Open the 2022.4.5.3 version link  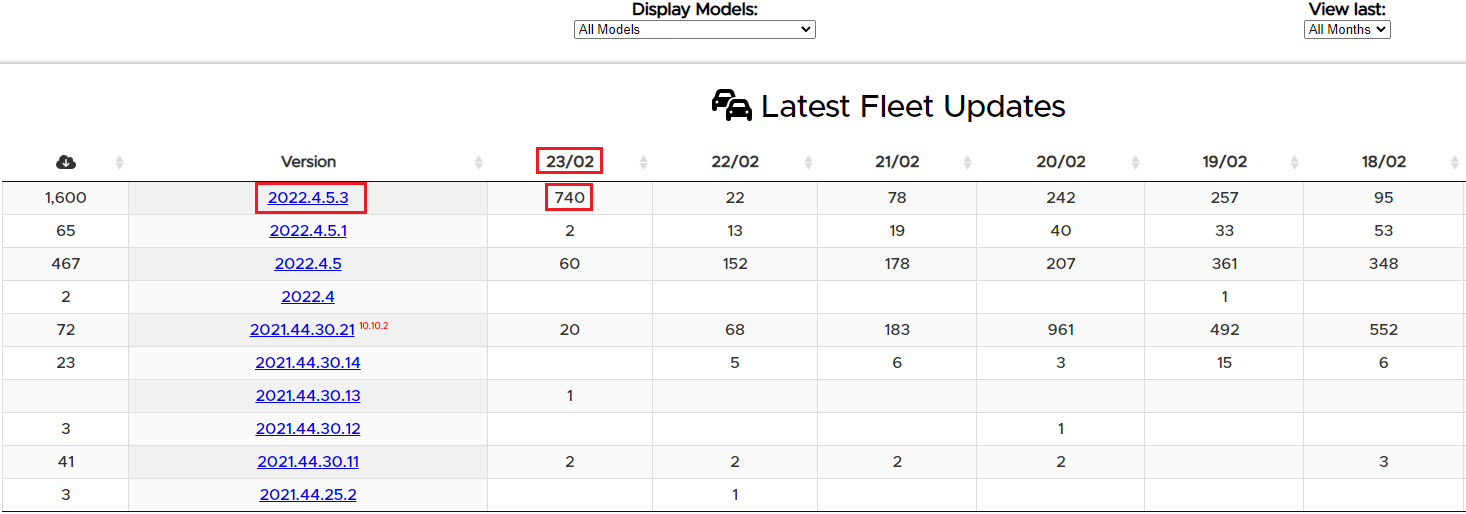(308, 198)
